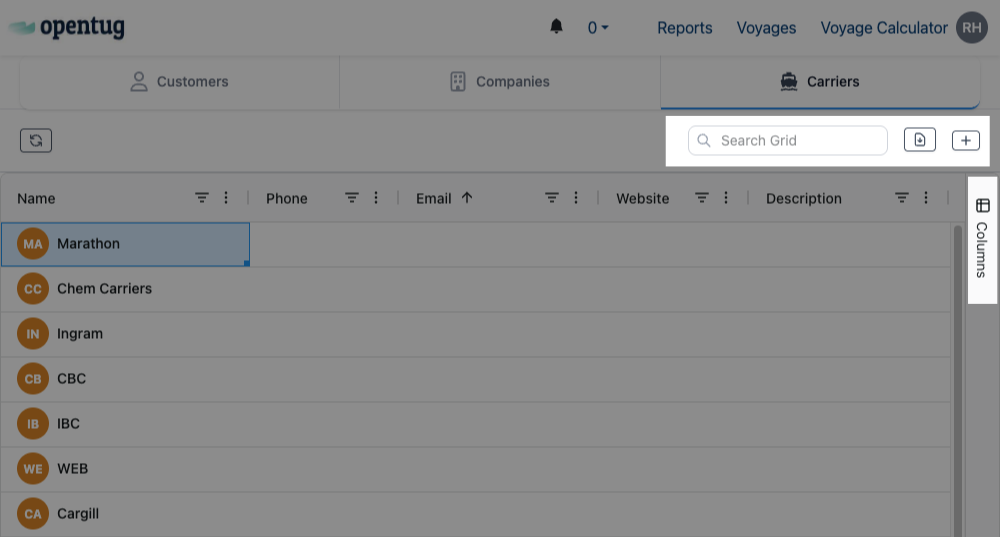Viewport: 1000px width, 537px height.
Task: Click the add carrier plus button
Action: [965, 141]
